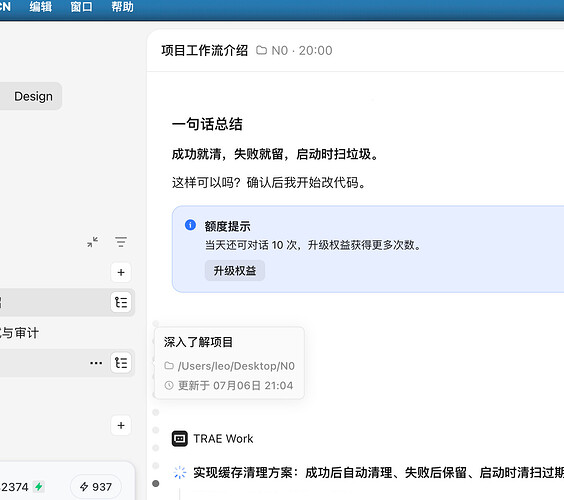Click the 深入了解项目 tooltip card title
This screenshot has width=564, height=500.
198,342
